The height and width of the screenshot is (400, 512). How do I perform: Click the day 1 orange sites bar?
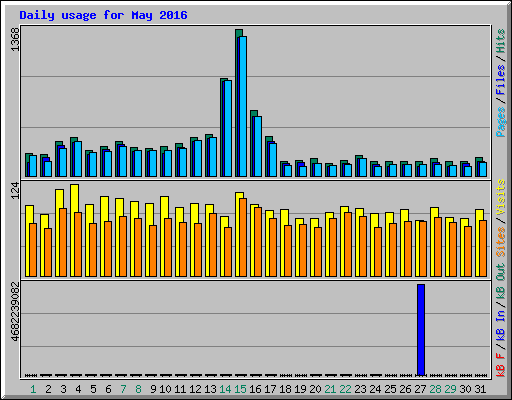click(33, 250)
